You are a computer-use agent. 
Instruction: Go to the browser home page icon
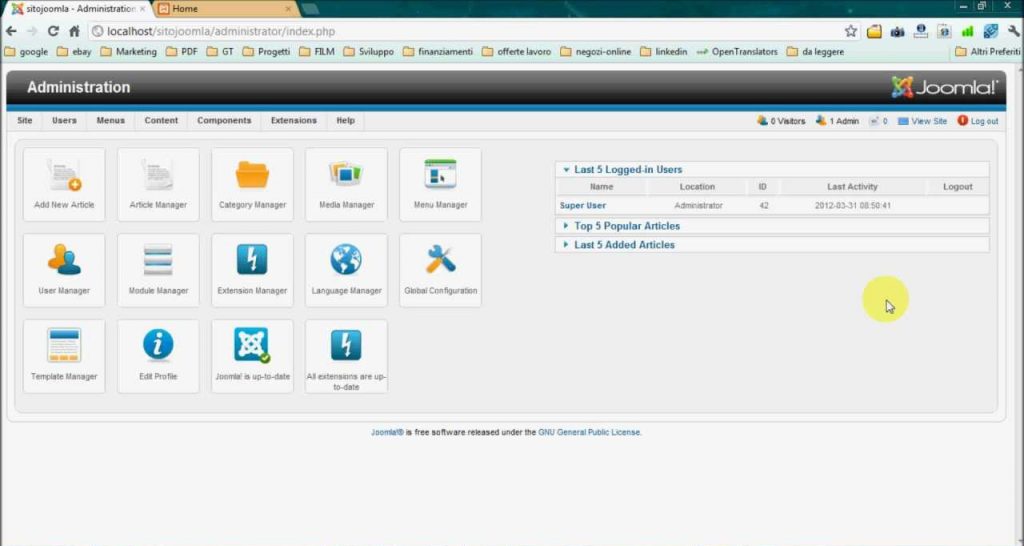click(74, 31)
